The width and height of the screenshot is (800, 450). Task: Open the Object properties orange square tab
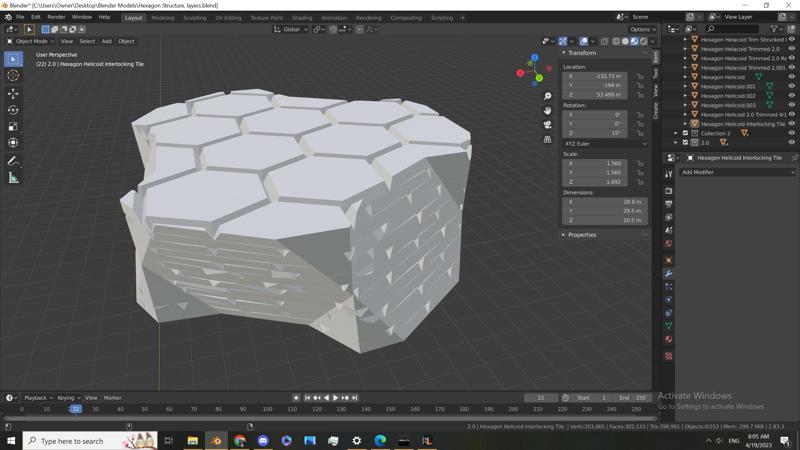click(668, 260)
